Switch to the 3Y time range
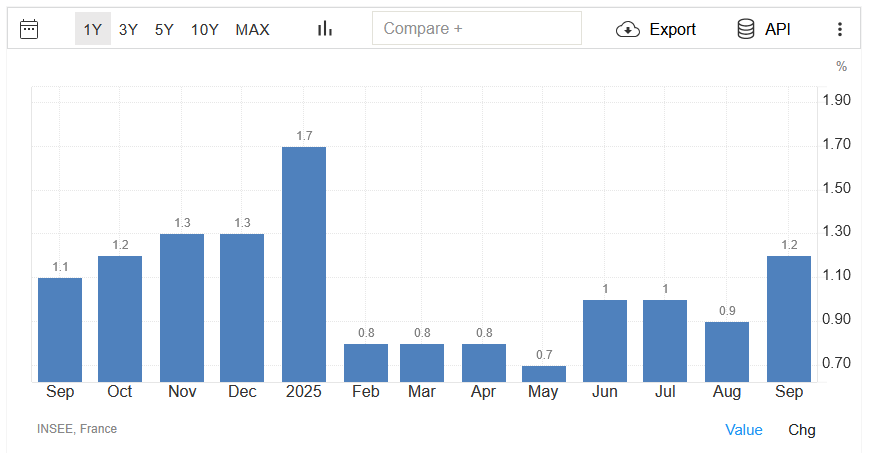The image size is (870, 453). pyautogui.click(x=128, y=29)
